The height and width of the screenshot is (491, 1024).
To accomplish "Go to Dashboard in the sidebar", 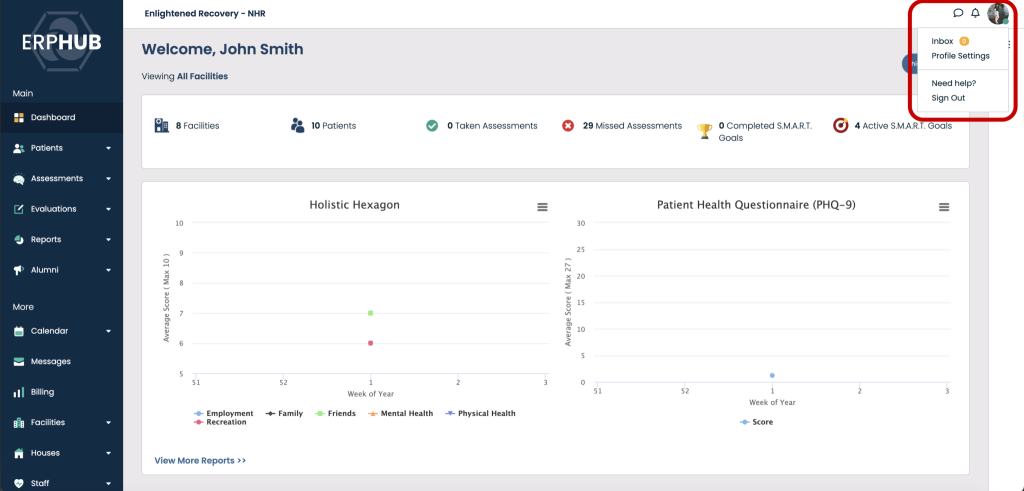I will [61, 118].
